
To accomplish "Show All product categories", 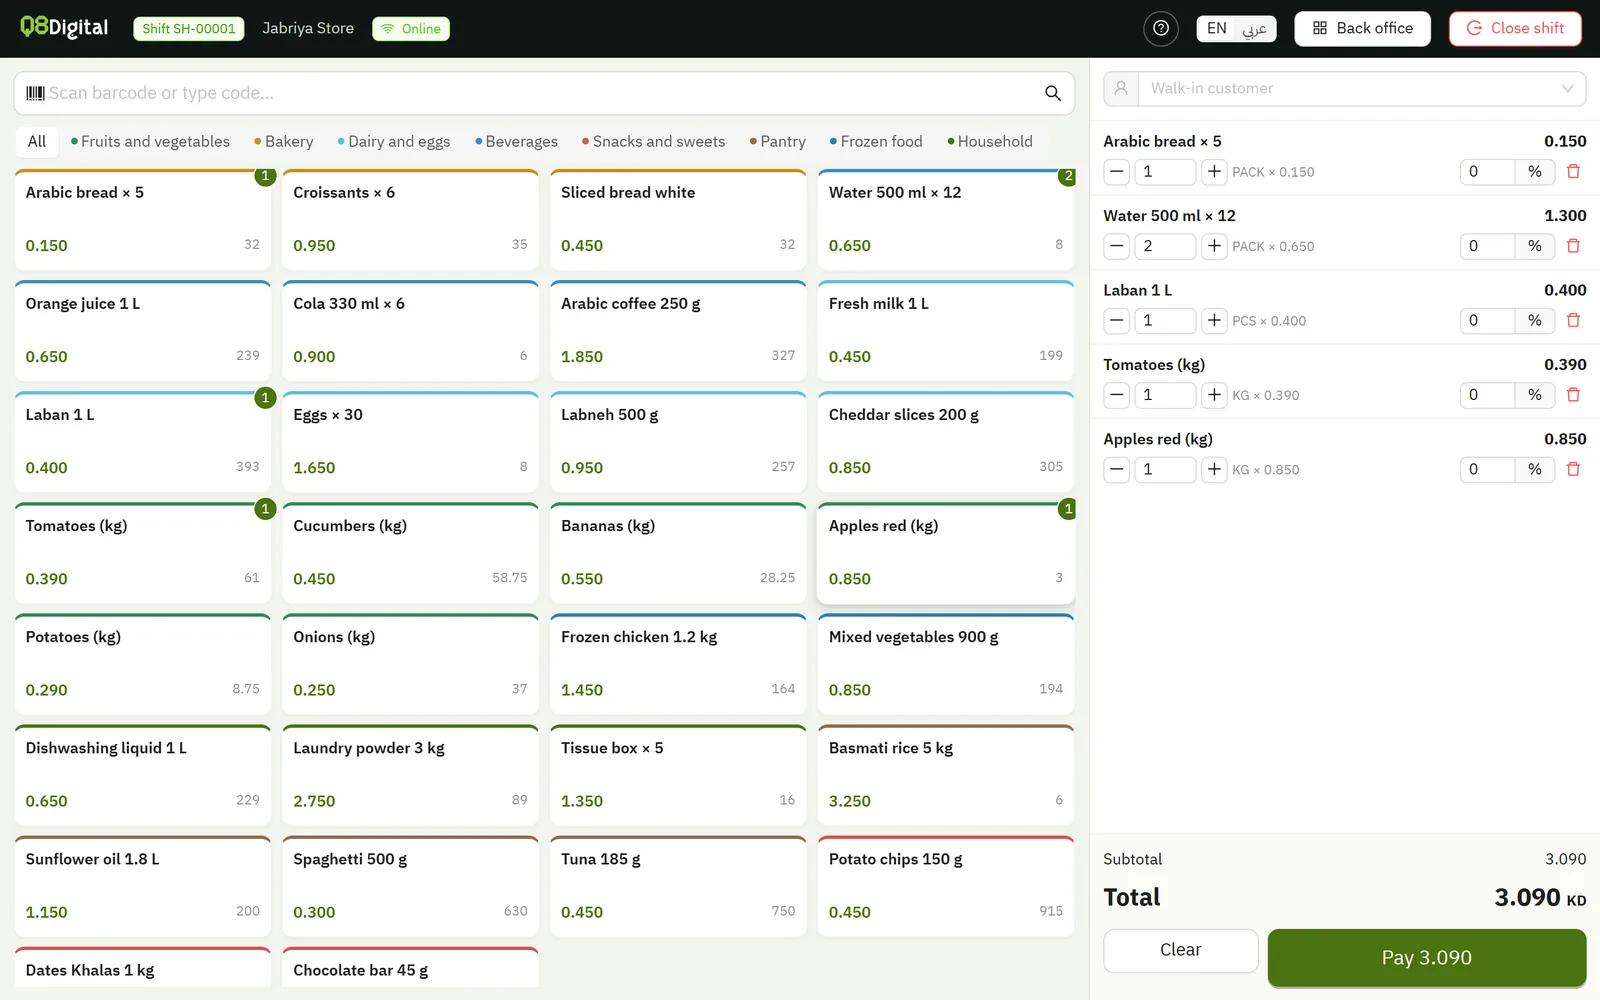I will [37, 142].
